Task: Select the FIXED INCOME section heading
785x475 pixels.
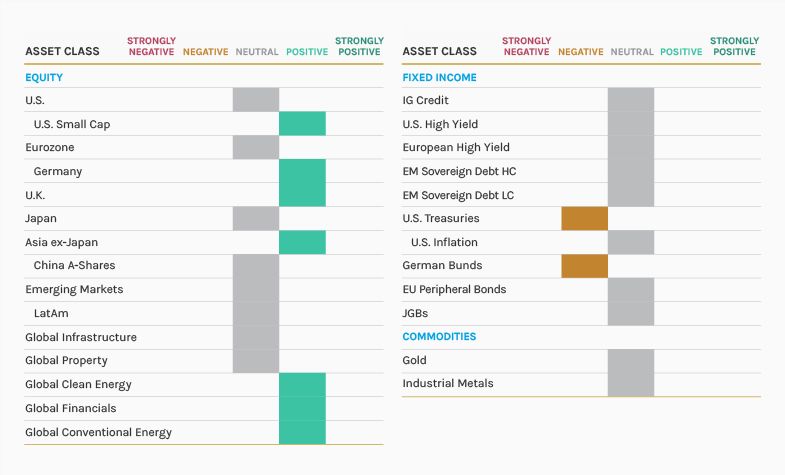Action: pos(439,77)
